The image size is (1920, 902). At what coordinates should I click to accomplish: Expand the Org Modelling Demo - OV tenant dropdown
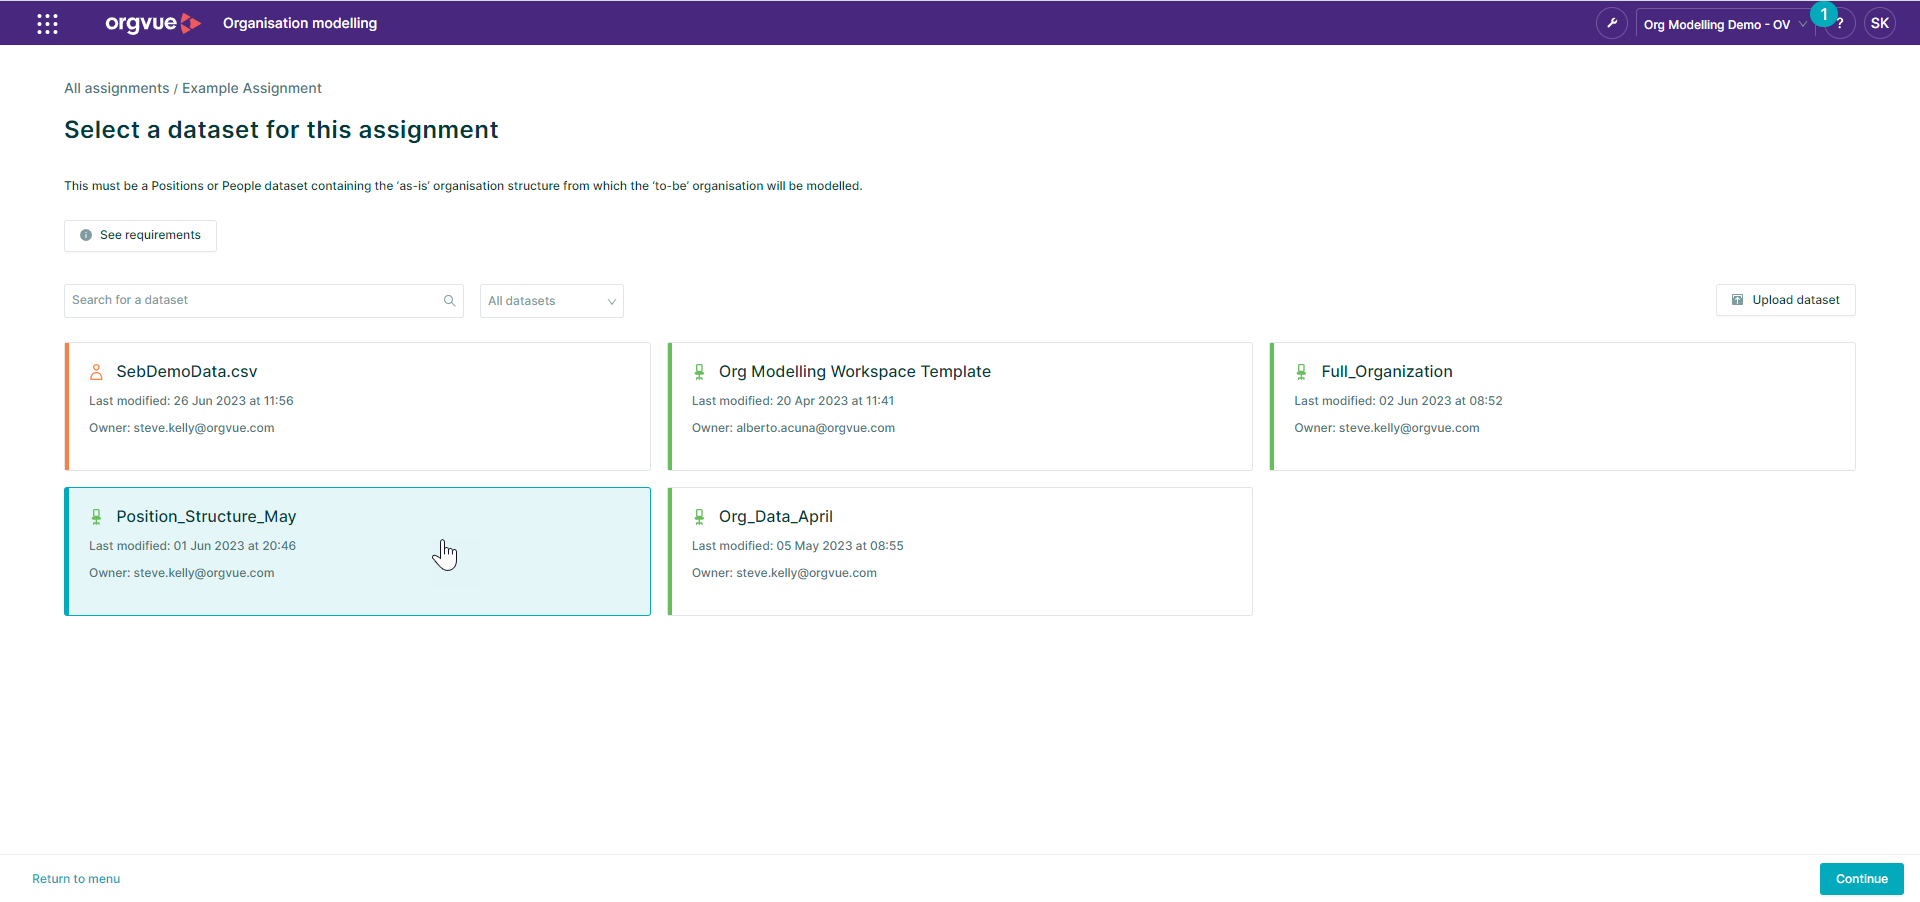pos(1724,24)
